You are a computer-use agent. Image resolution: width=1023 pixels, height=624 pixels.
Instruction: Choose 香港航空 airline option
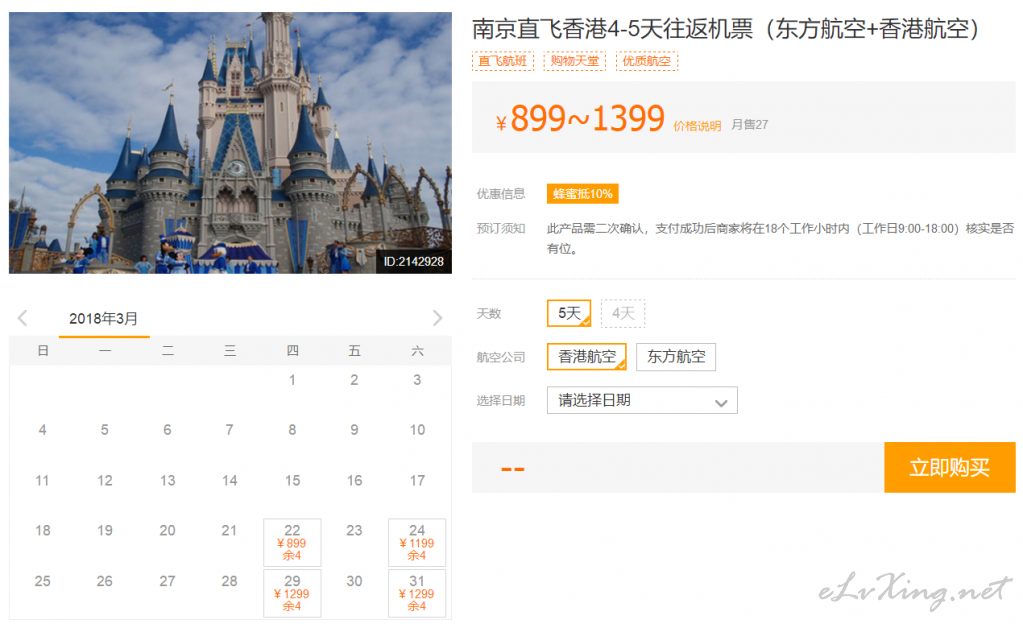[x=587, y=357]
